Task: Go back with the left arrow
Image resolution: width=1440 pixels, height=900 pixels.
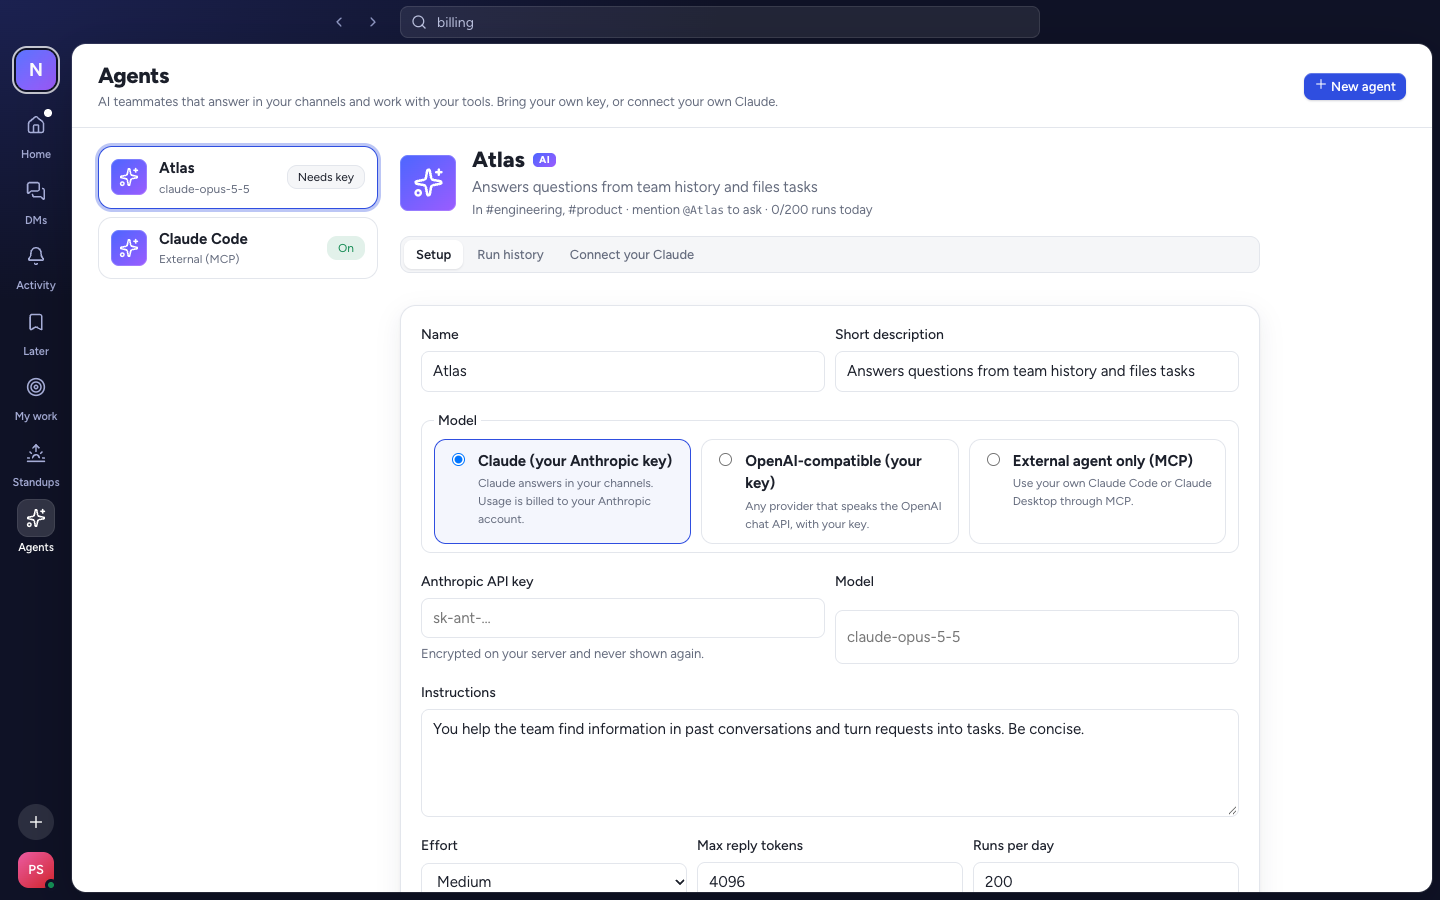Action: point(339,22)
